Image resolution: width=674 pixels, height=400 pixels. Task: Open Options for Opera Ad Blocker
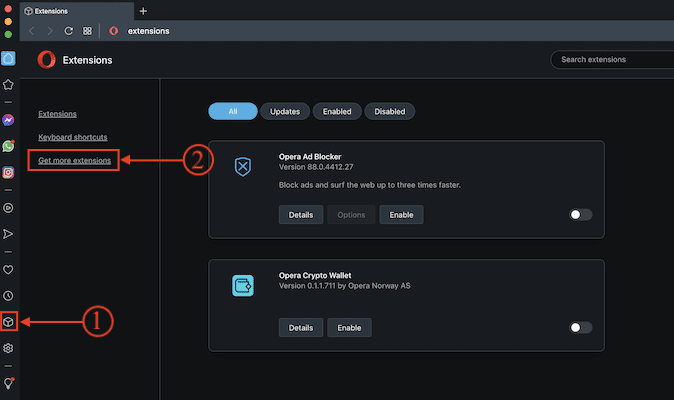(x=351, y=215)
